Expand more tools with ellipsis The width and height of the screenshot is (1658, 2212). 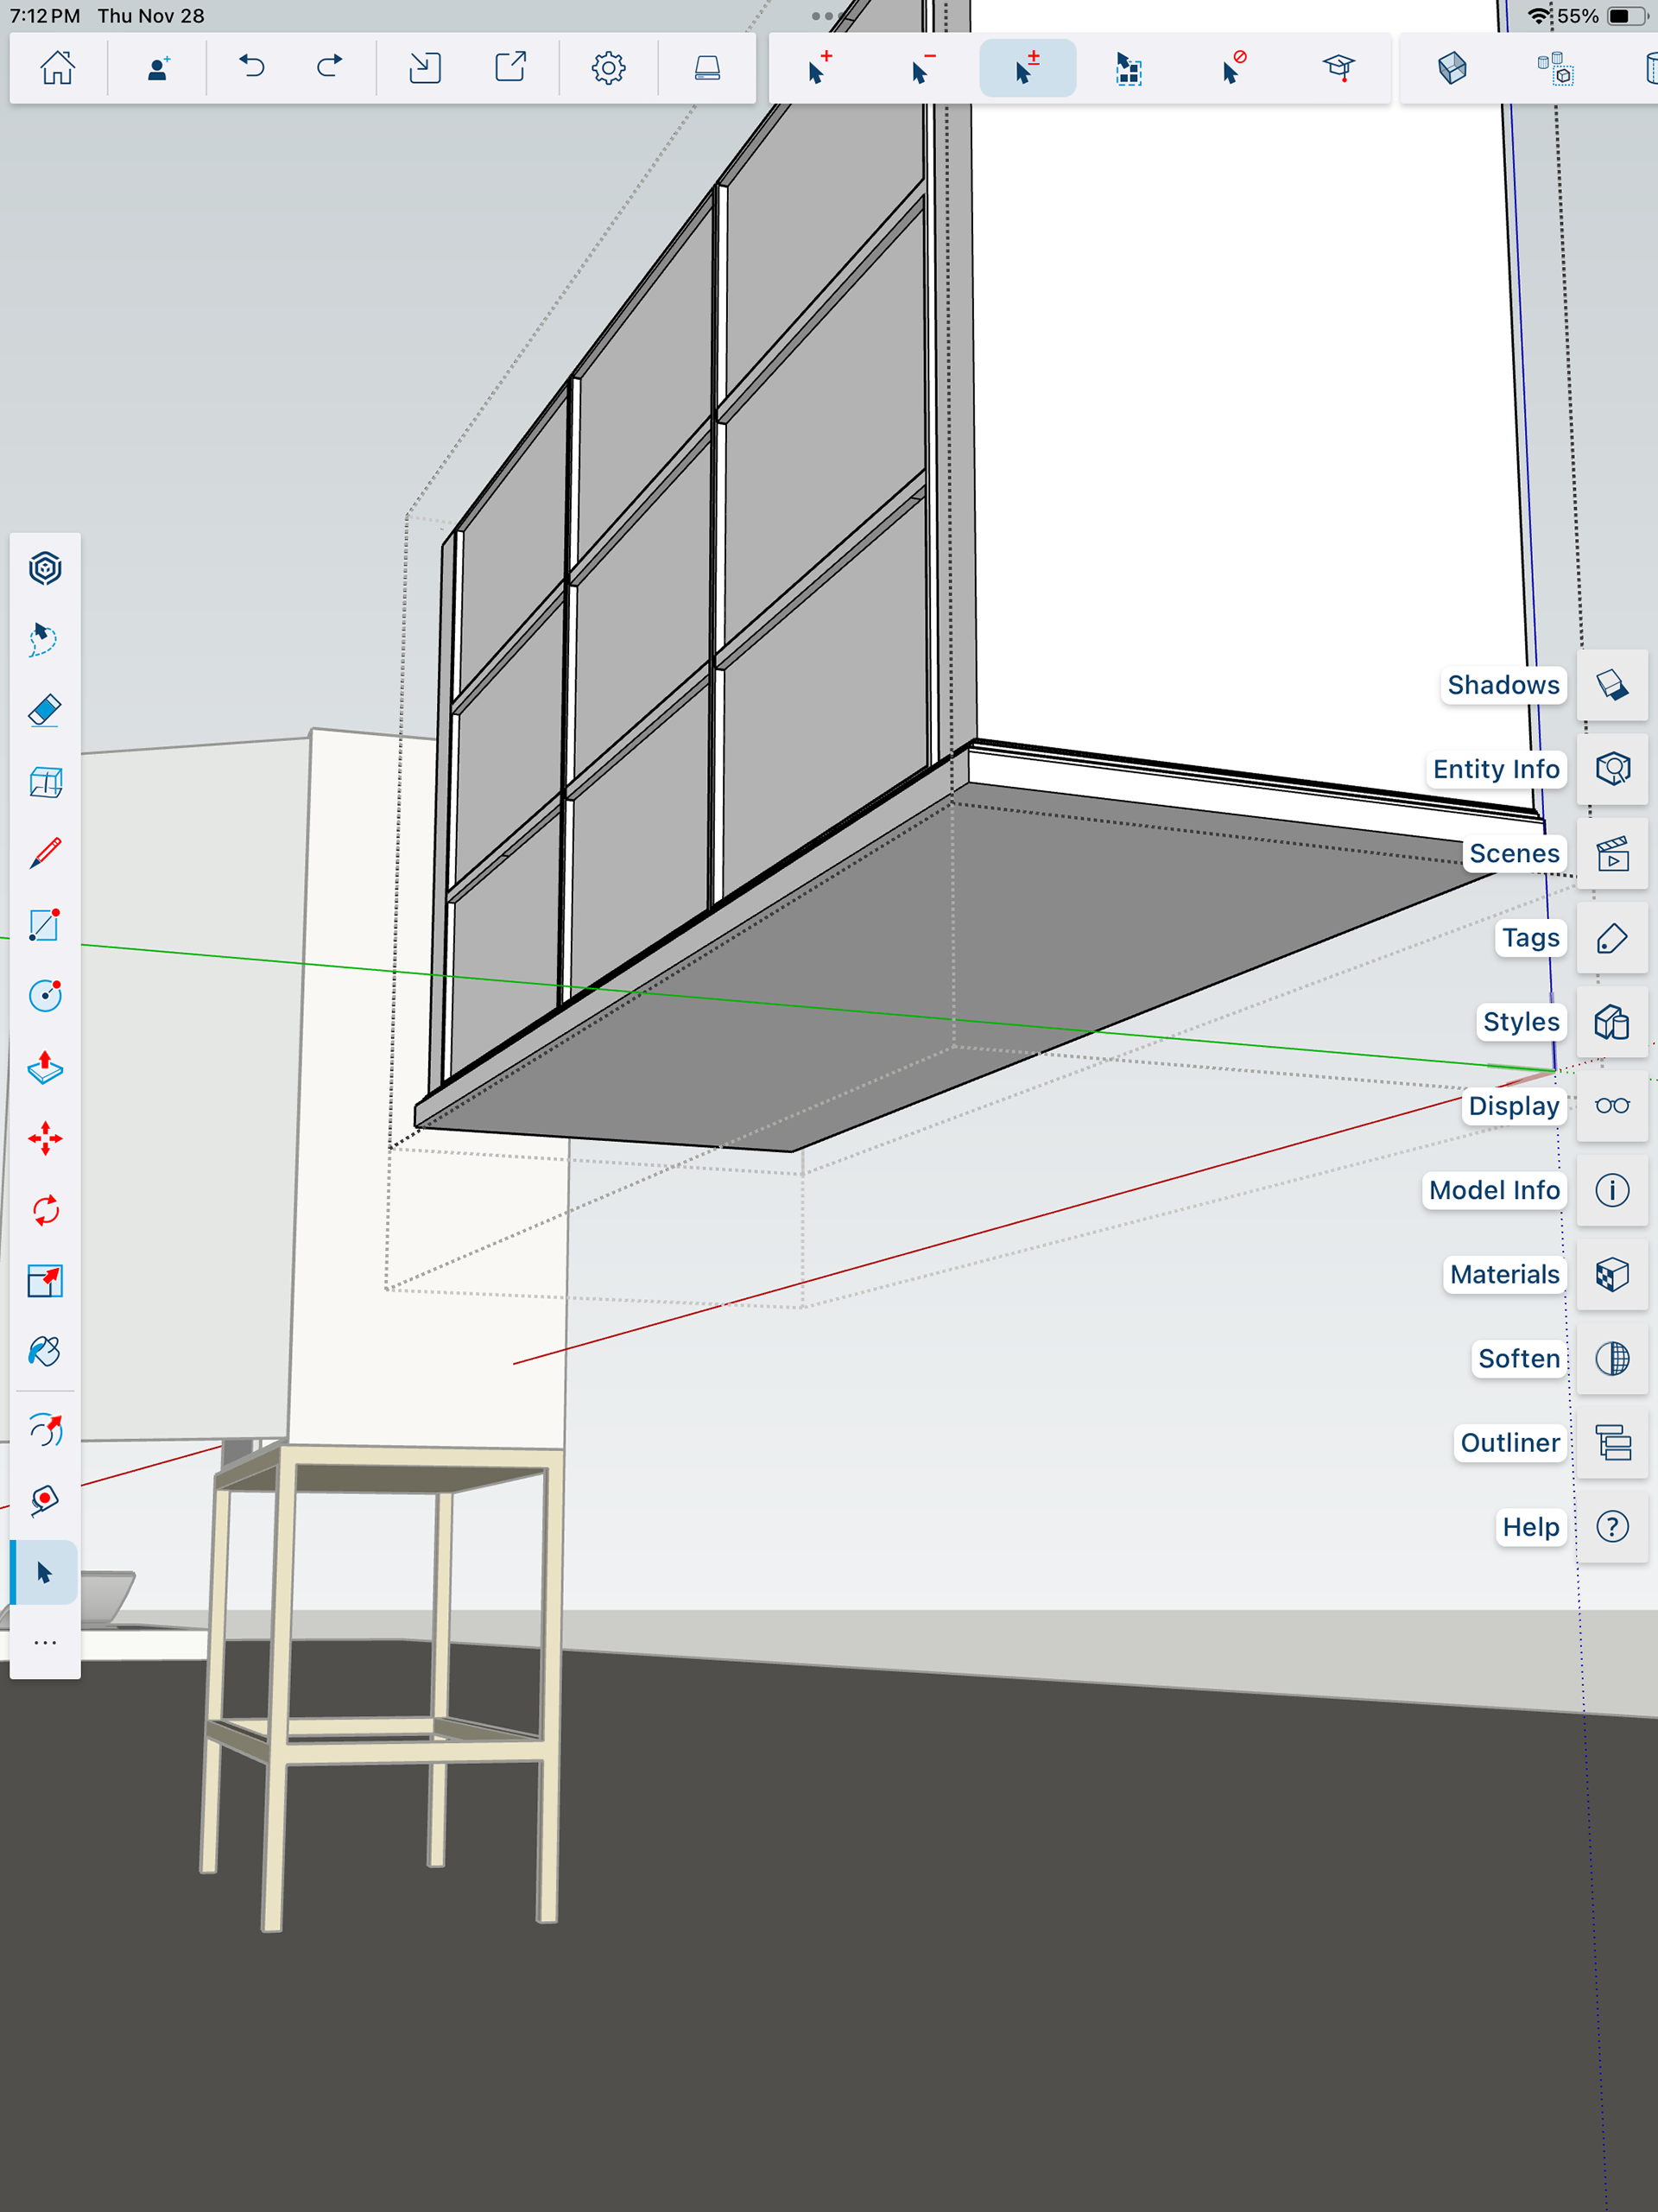pyautogui.click(x=45, y=1643)
